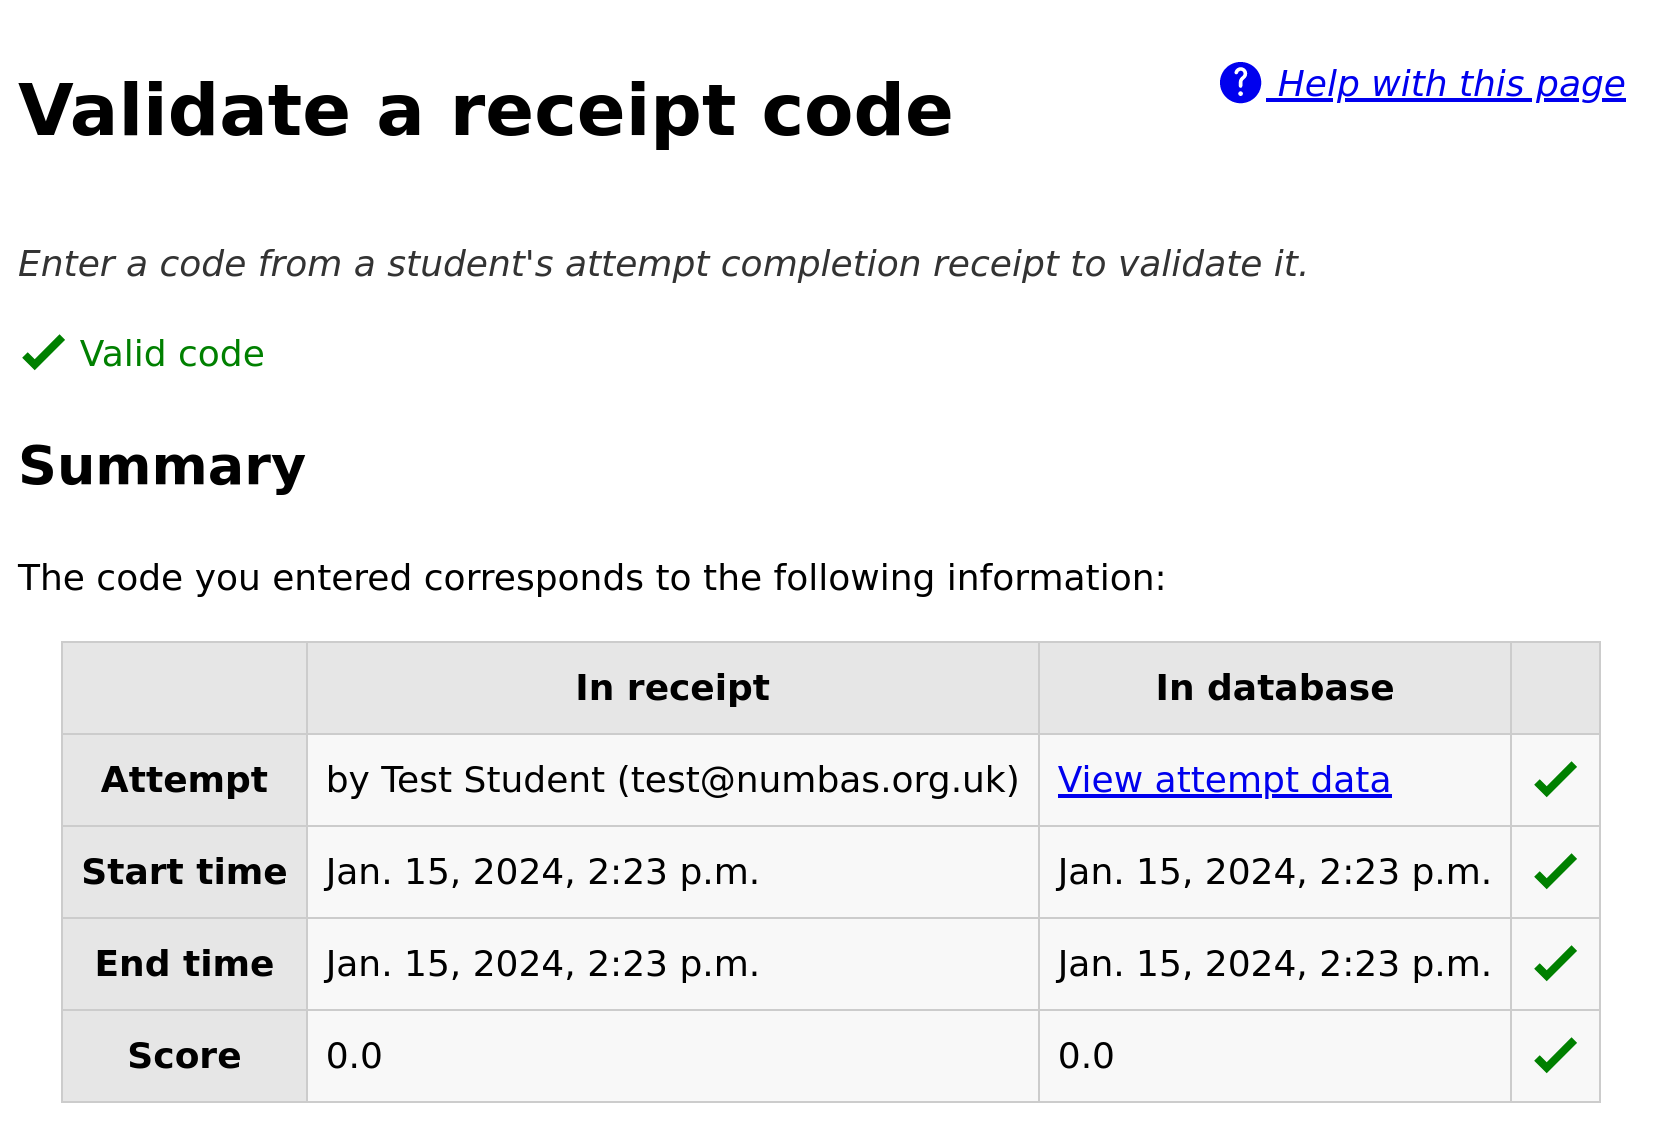Click the Score row label
The image size is (1662, 1130).
pos(184,1054)
